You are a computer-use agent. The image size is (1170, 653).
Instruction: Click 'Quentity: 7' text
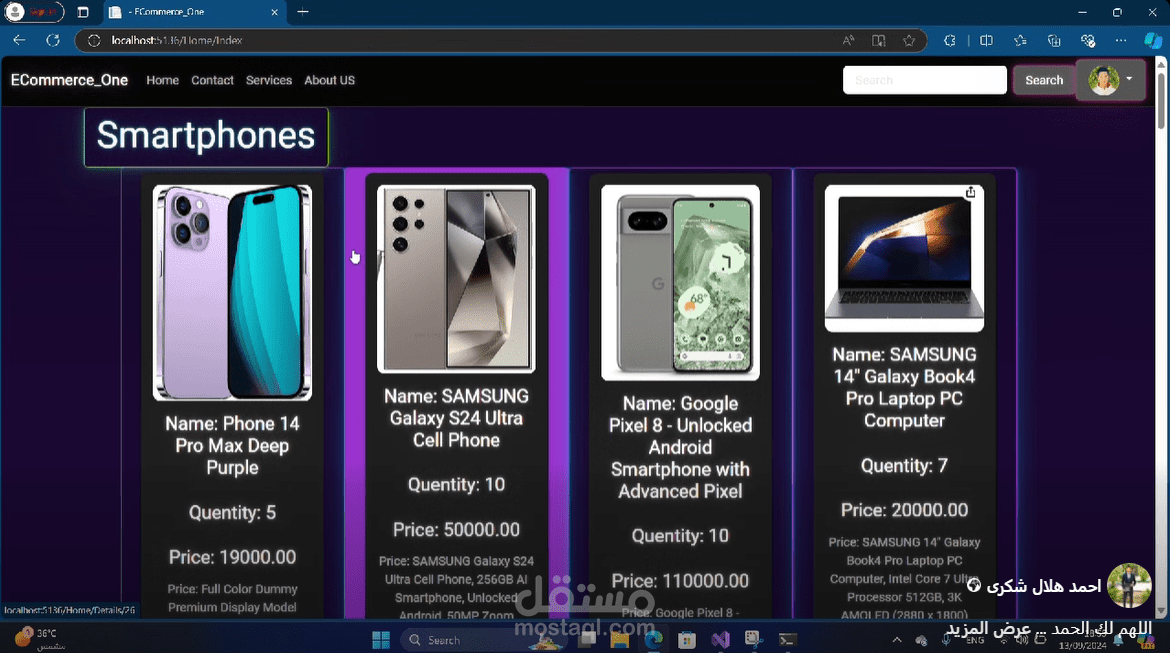click(904, 466)
